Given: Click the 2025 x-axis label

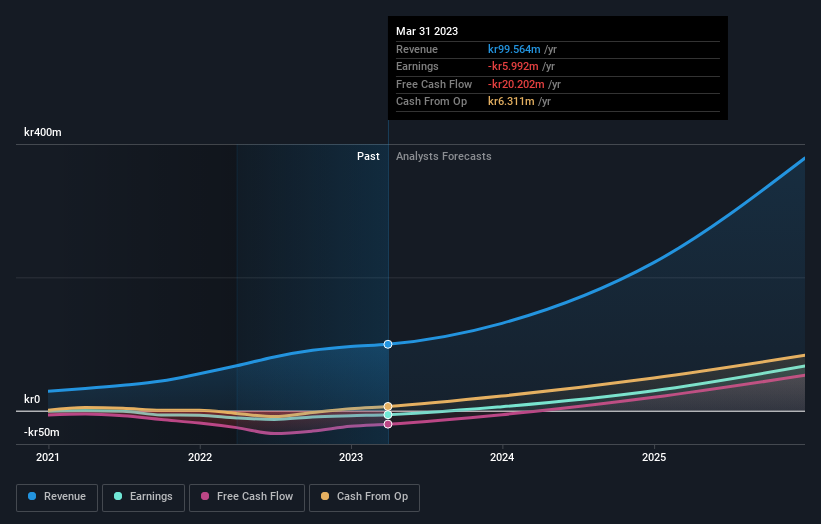Looking at the screenshot, I should point(654,457).
